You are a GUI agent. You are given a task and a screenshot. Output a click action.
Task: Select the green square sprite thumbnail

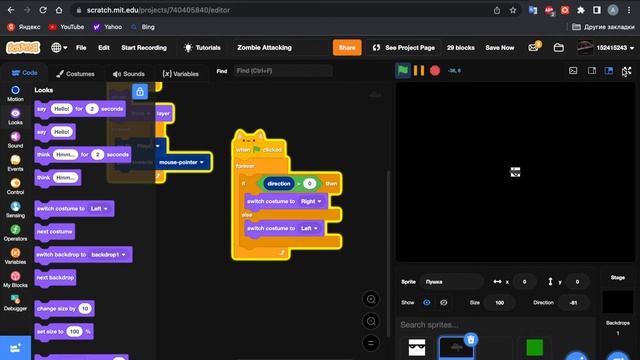click(534, 348)
